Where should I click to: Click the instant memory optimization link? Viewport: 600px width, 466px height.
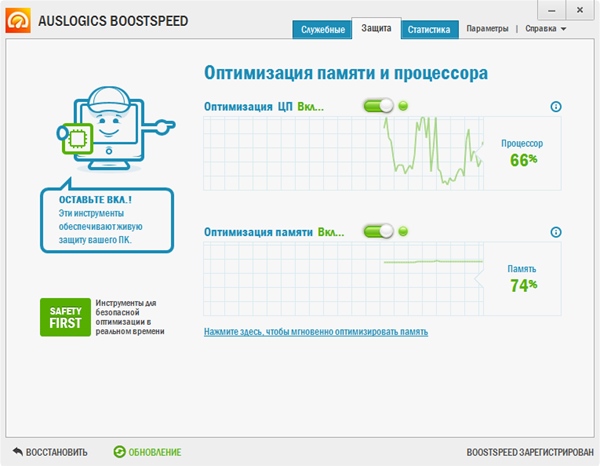316,331
